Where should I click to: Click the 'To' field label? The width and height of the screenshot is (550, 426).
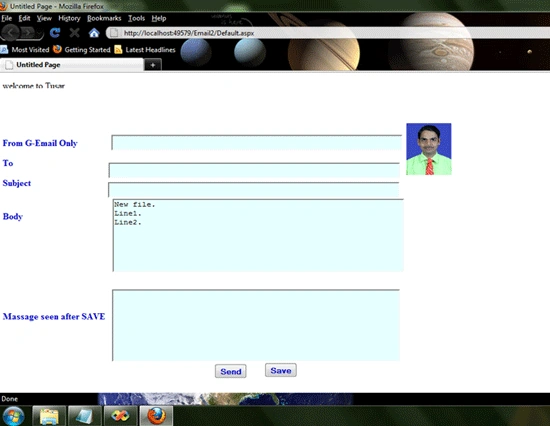pos(8,163)
